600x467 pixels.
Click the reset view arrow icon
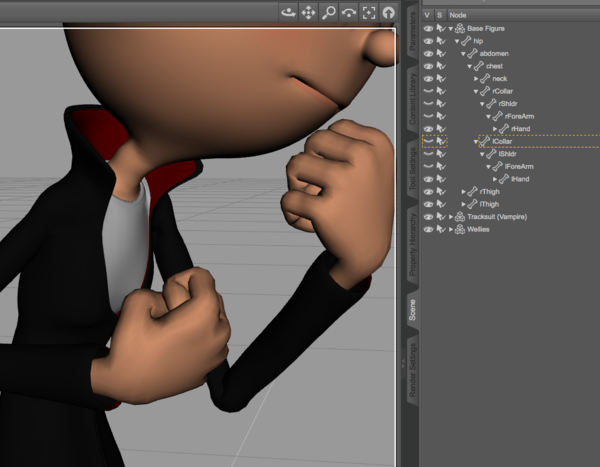[388, 13]
